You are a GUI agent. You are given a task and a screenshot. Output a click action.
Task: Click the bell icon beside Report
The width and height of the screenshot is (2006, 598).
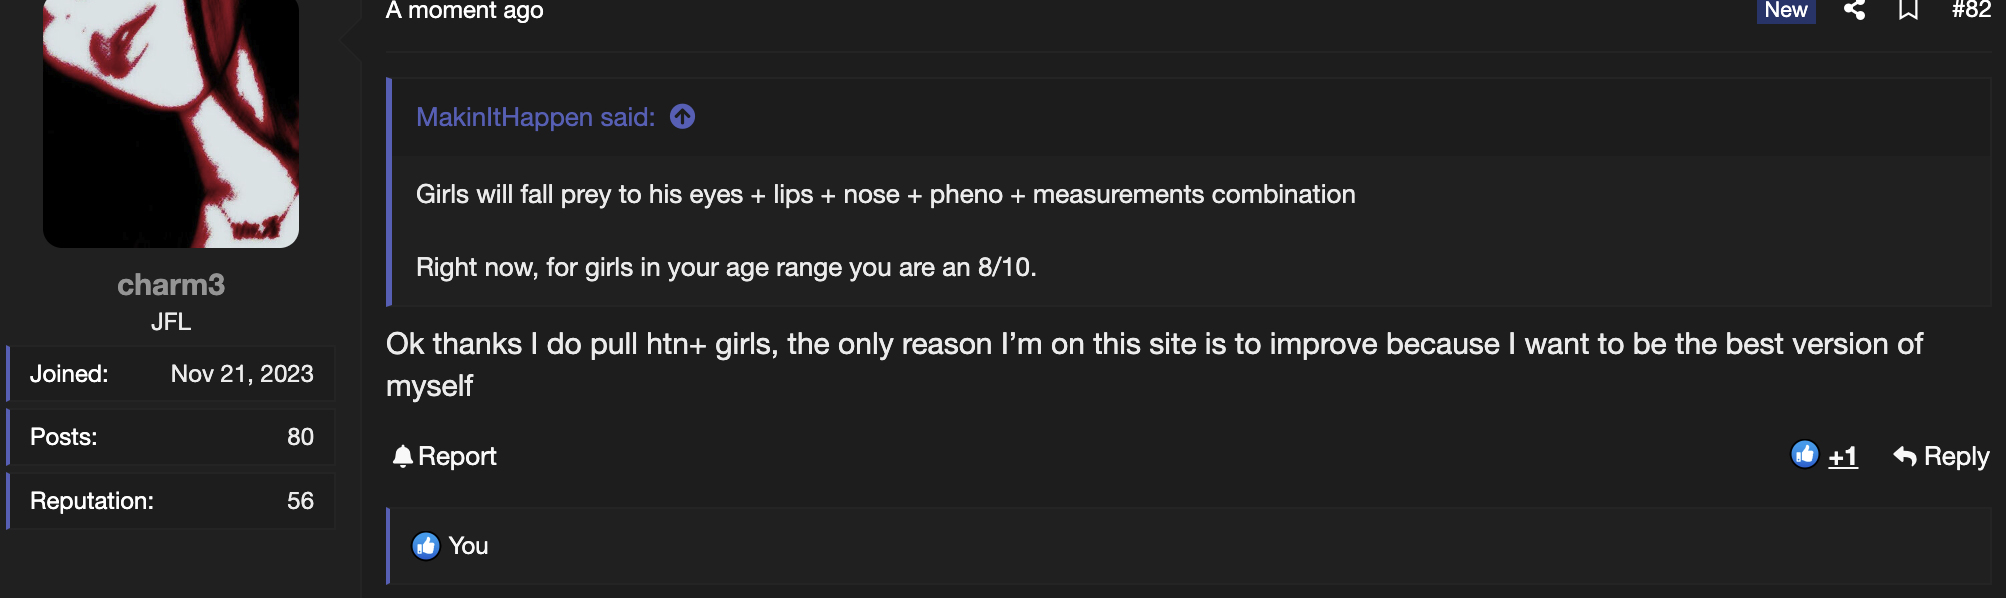click(402, 456)
